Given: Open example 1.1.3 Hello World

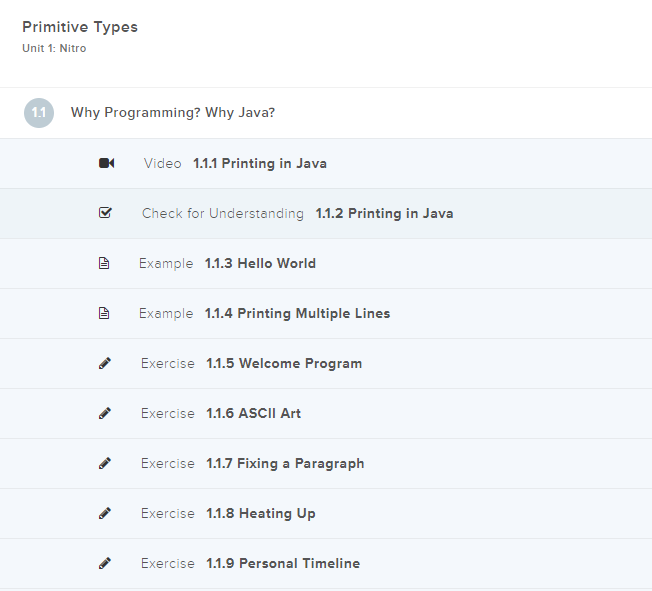Looking at the screenshot, I should tap(260, 263).
